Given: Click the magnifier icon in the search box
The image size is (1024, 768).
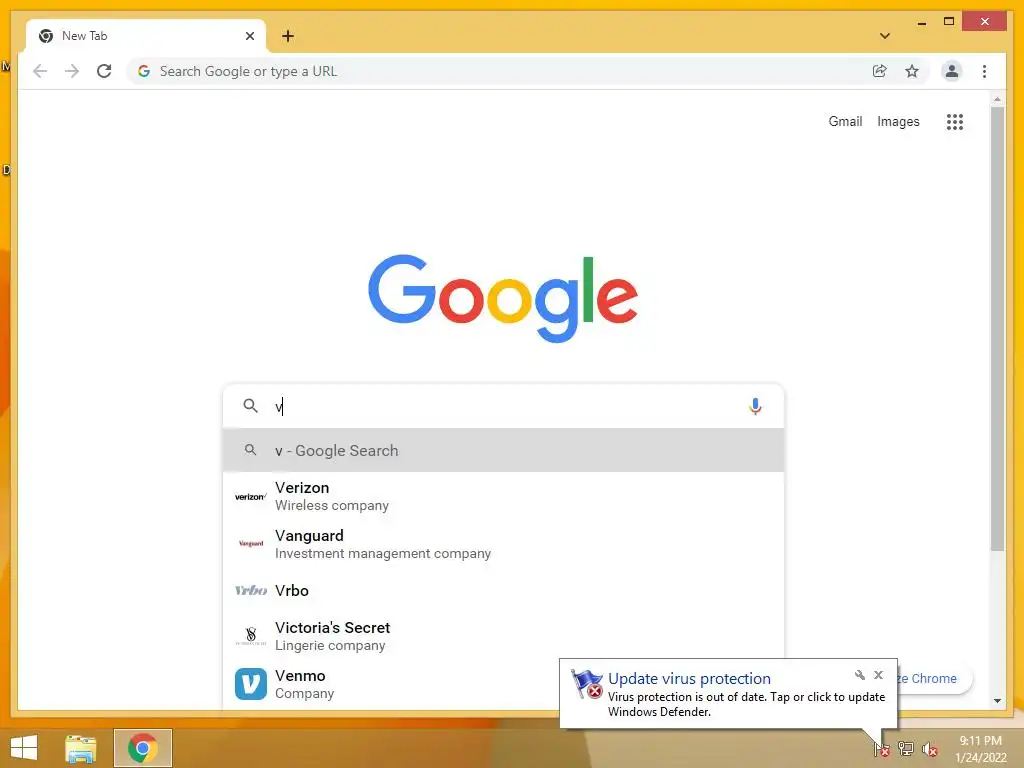Looking at the screenshot, I should pyautogui.click(x=250, y=406).
